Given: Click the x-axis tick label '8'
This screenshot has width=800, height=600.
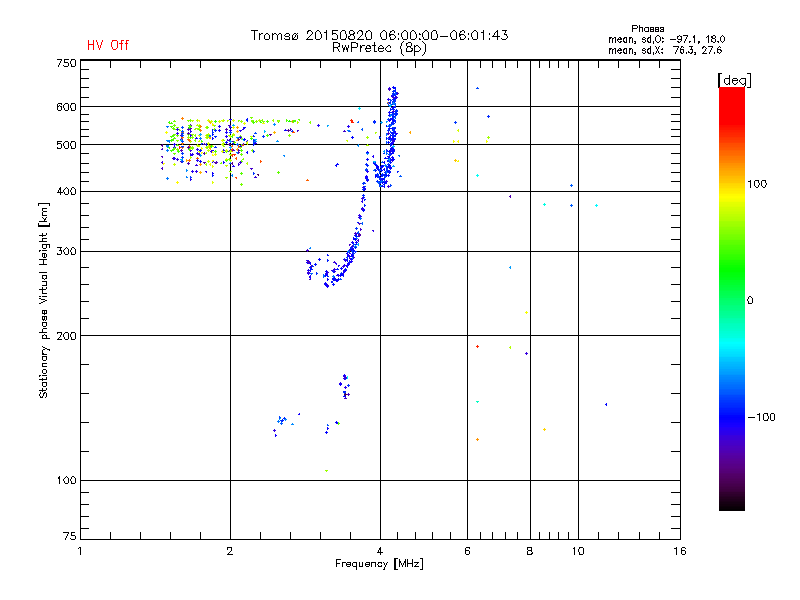Looking at the screenshot, I should click(530, 551).
